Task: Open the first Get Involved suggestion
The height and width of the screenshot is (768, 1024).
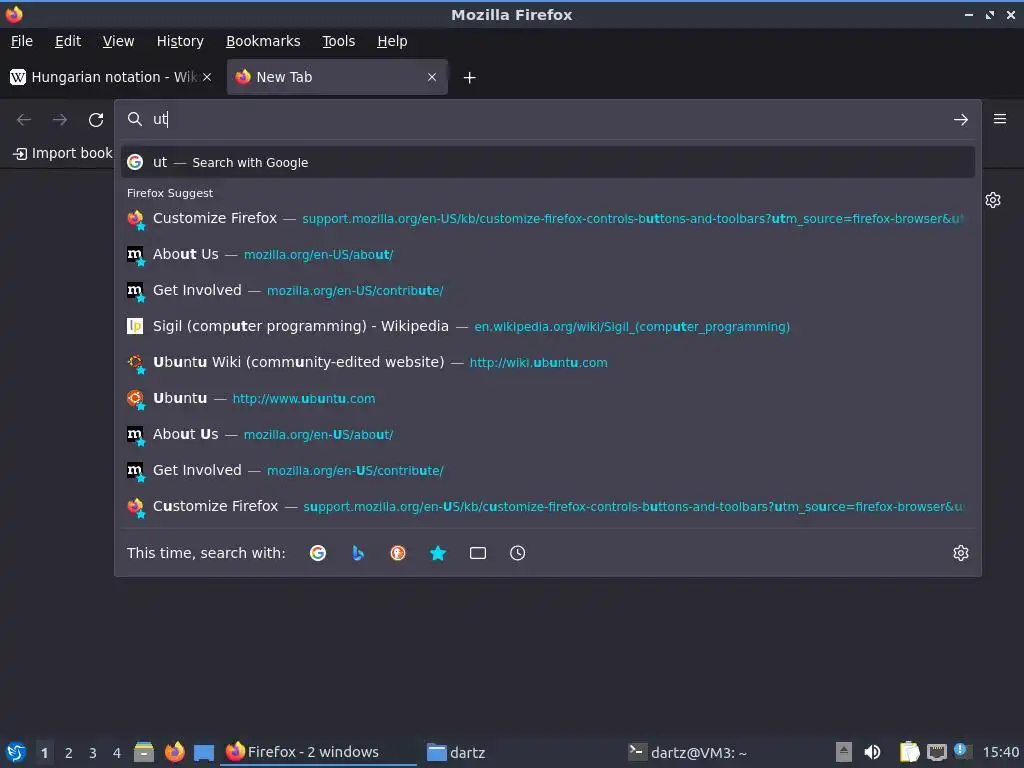Action: 548,290
